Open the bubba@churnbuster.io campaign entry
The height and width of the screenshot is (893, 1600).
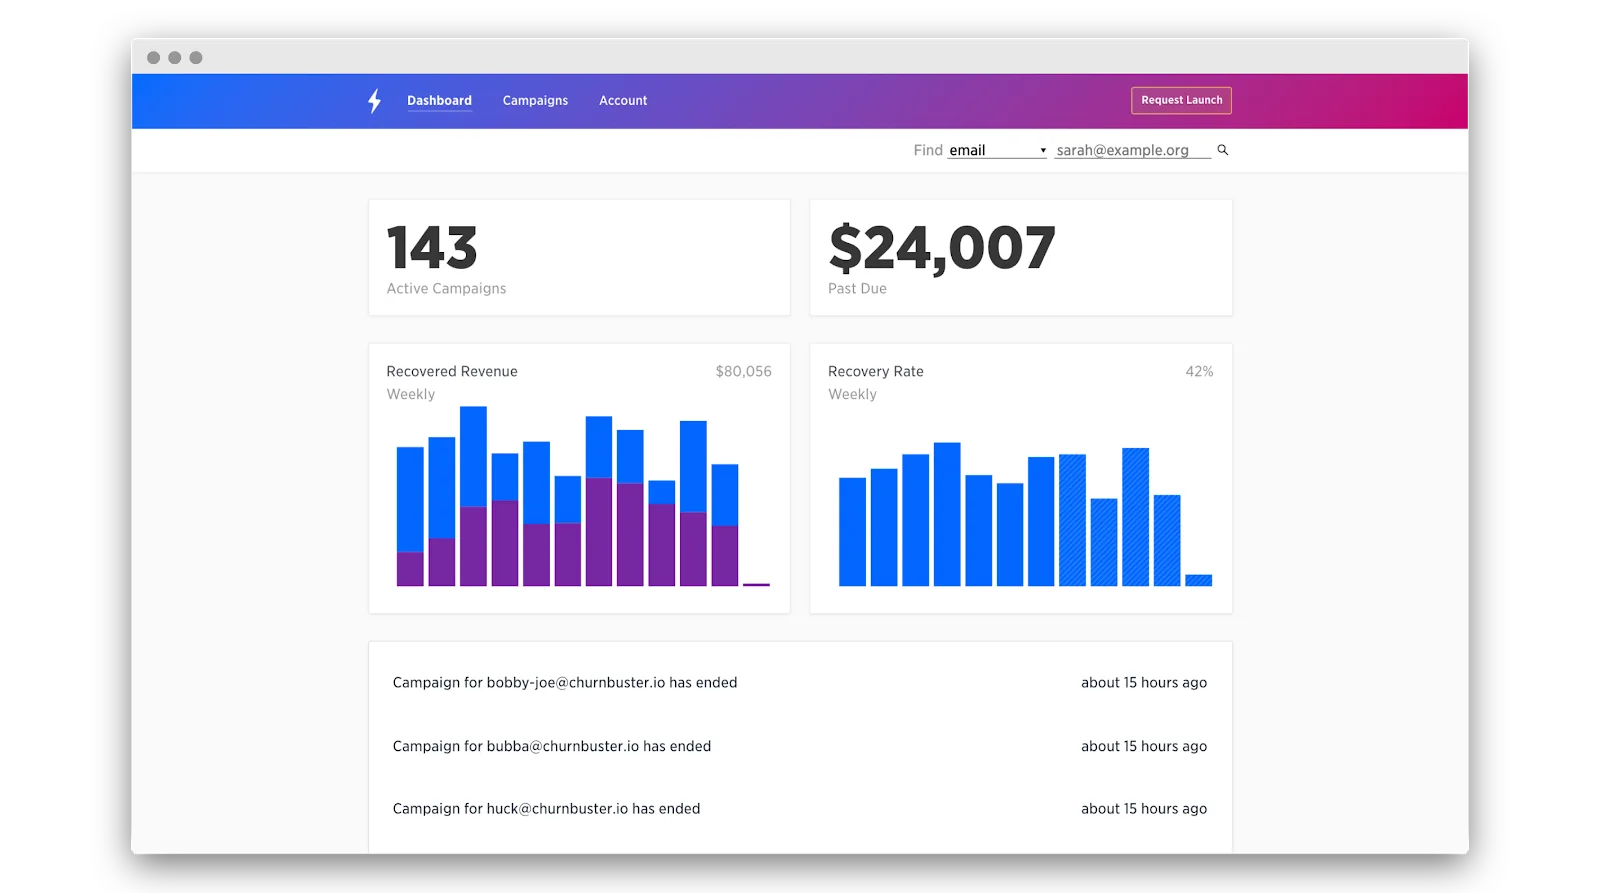pos(800,746)
